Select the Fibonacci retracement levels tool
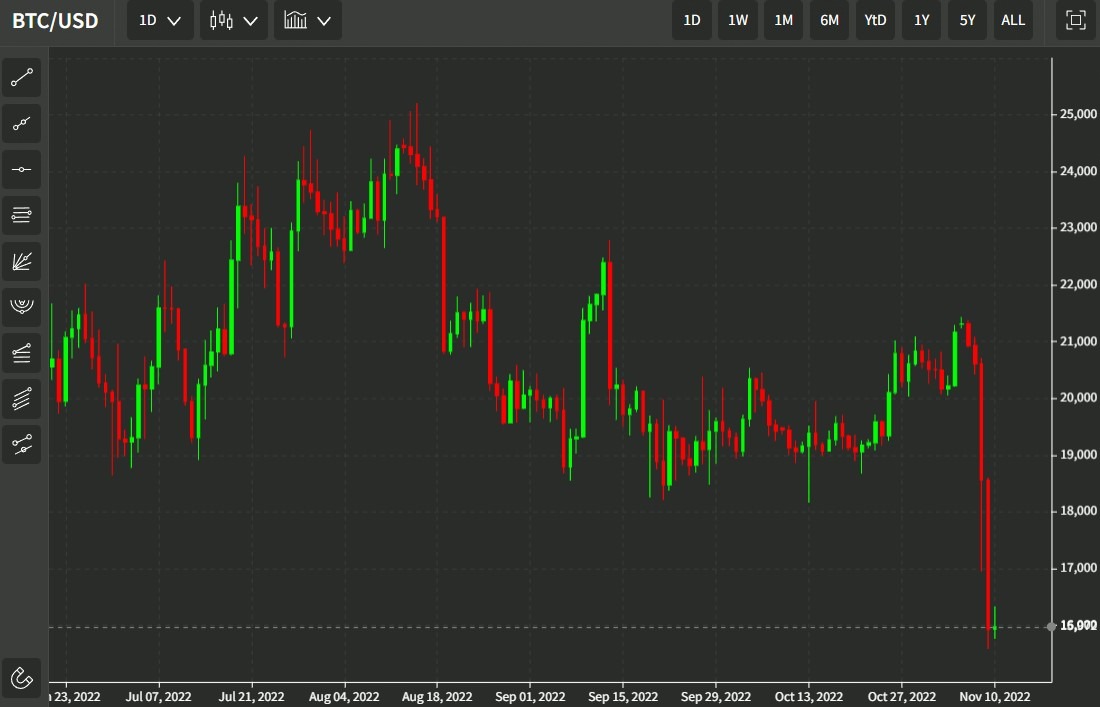Viewport: 1100px width, 707px height. click(21, 215)
